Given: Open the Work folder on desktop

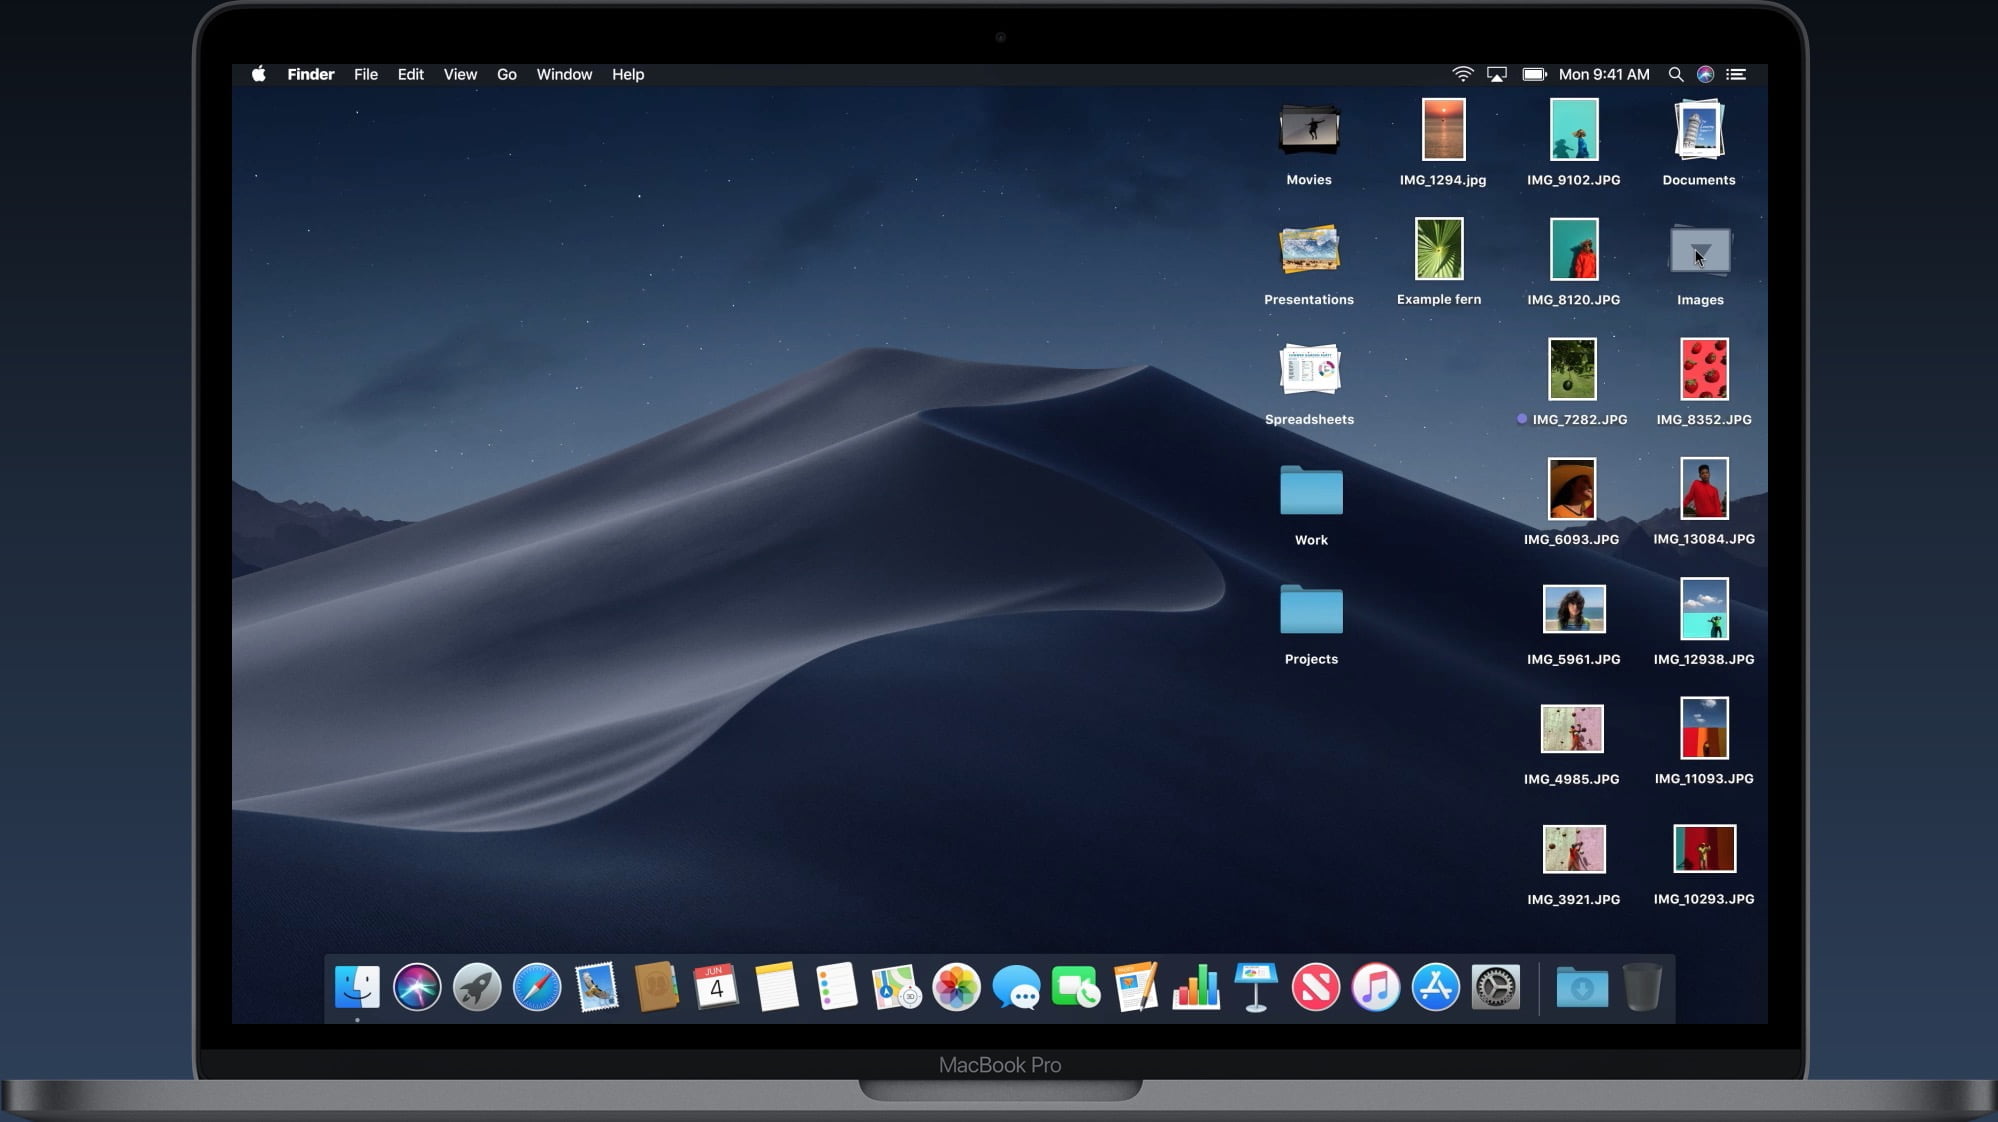Looking at the screenshot, I should coord(1311,490).
